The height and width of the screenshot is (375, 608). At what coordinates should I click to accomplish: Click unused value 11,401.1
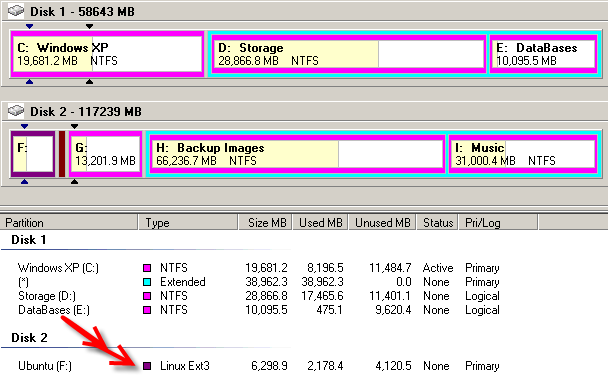[x=390, y=296]
